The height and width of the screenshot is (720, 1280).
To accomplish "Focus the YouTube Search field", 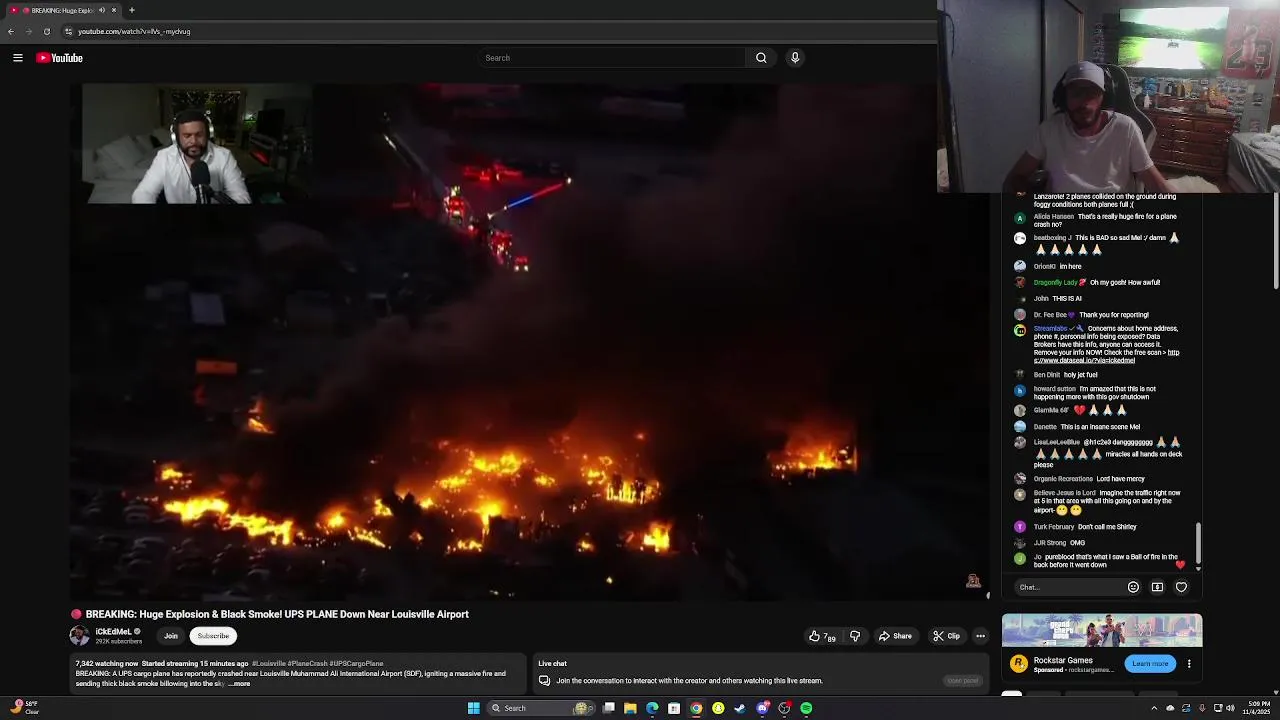I will tap(612, 58).
